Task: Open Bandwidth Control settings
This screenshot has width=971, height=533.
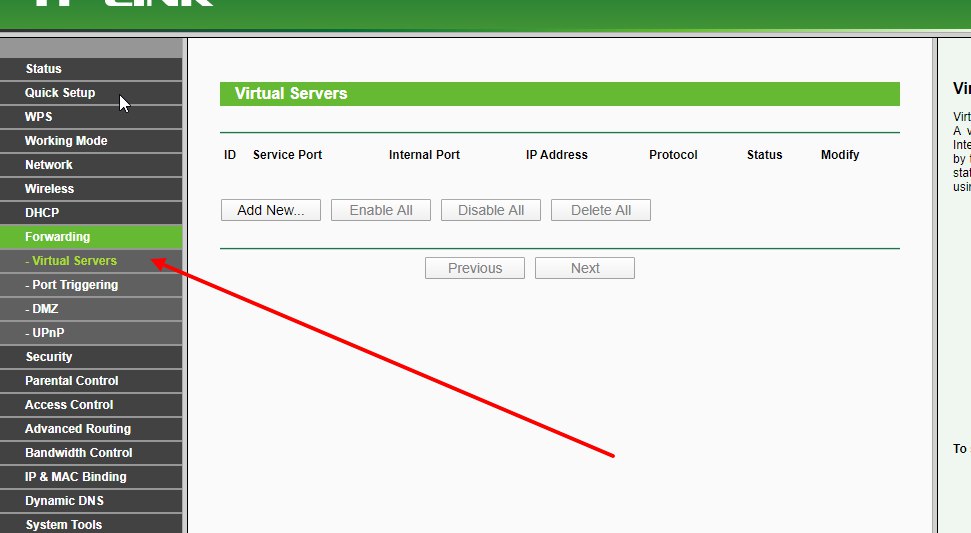Action: (x=91, y=453)
